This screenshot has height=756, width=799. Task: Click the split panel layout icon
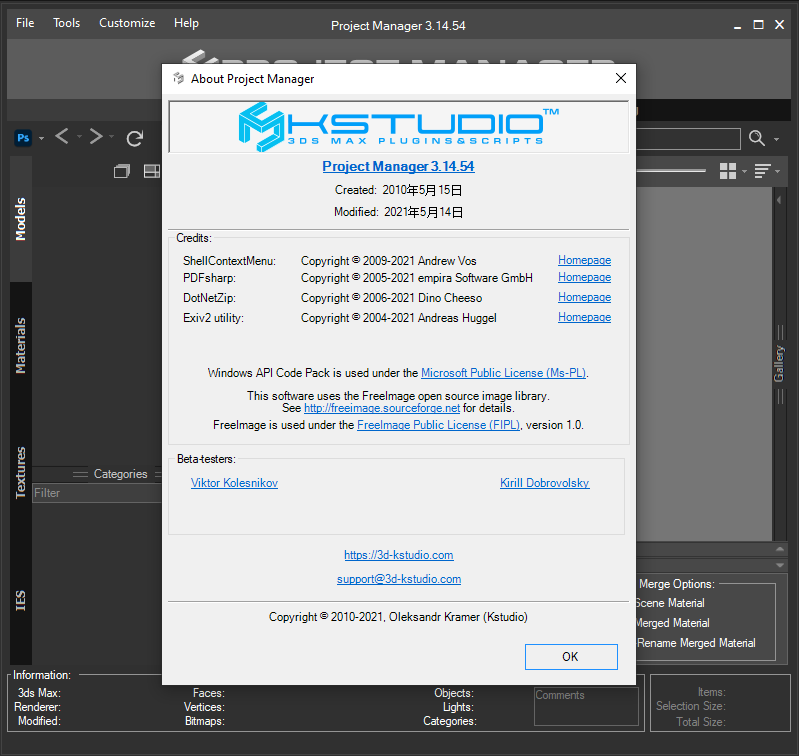152,171
